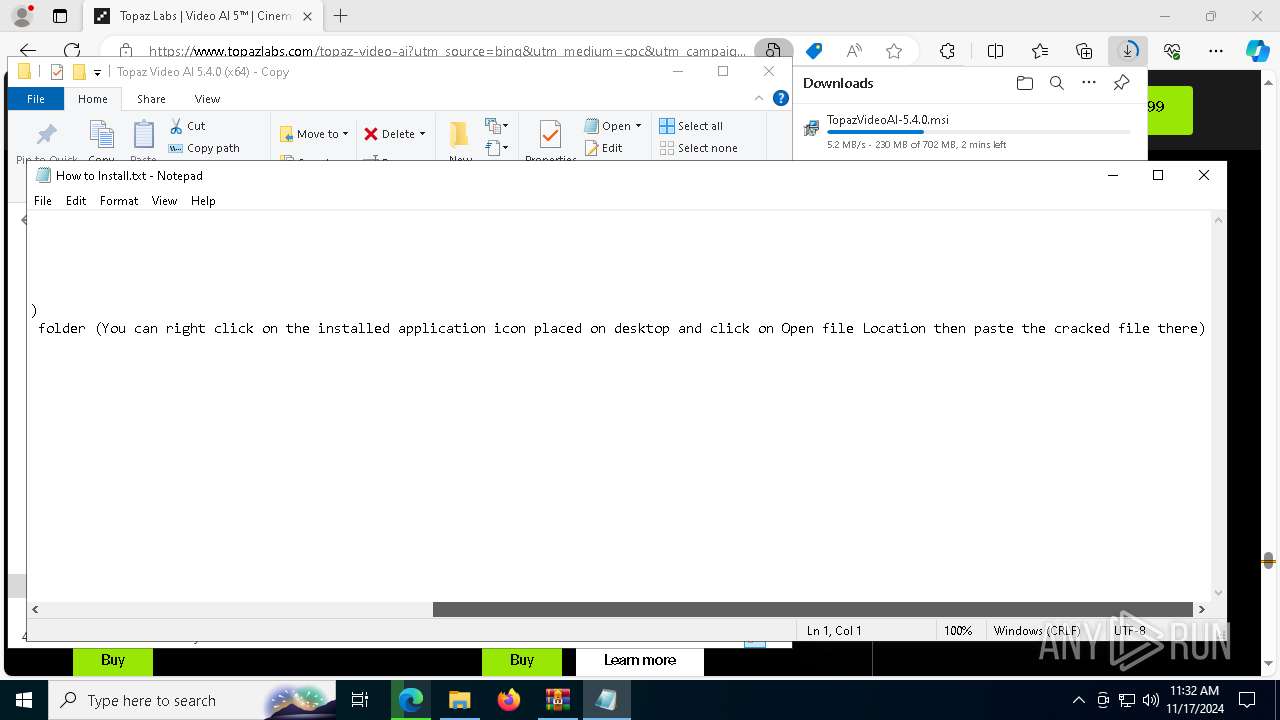Open the Customize Quick Access Toolbar dropdown
Image resolution: width=1280 pixels, height=720 pixels.
[x=97, y=72]
